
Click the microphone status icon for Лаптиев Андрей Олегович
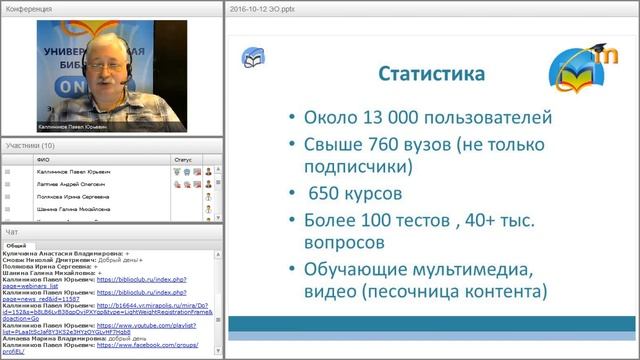click(177, 184)
